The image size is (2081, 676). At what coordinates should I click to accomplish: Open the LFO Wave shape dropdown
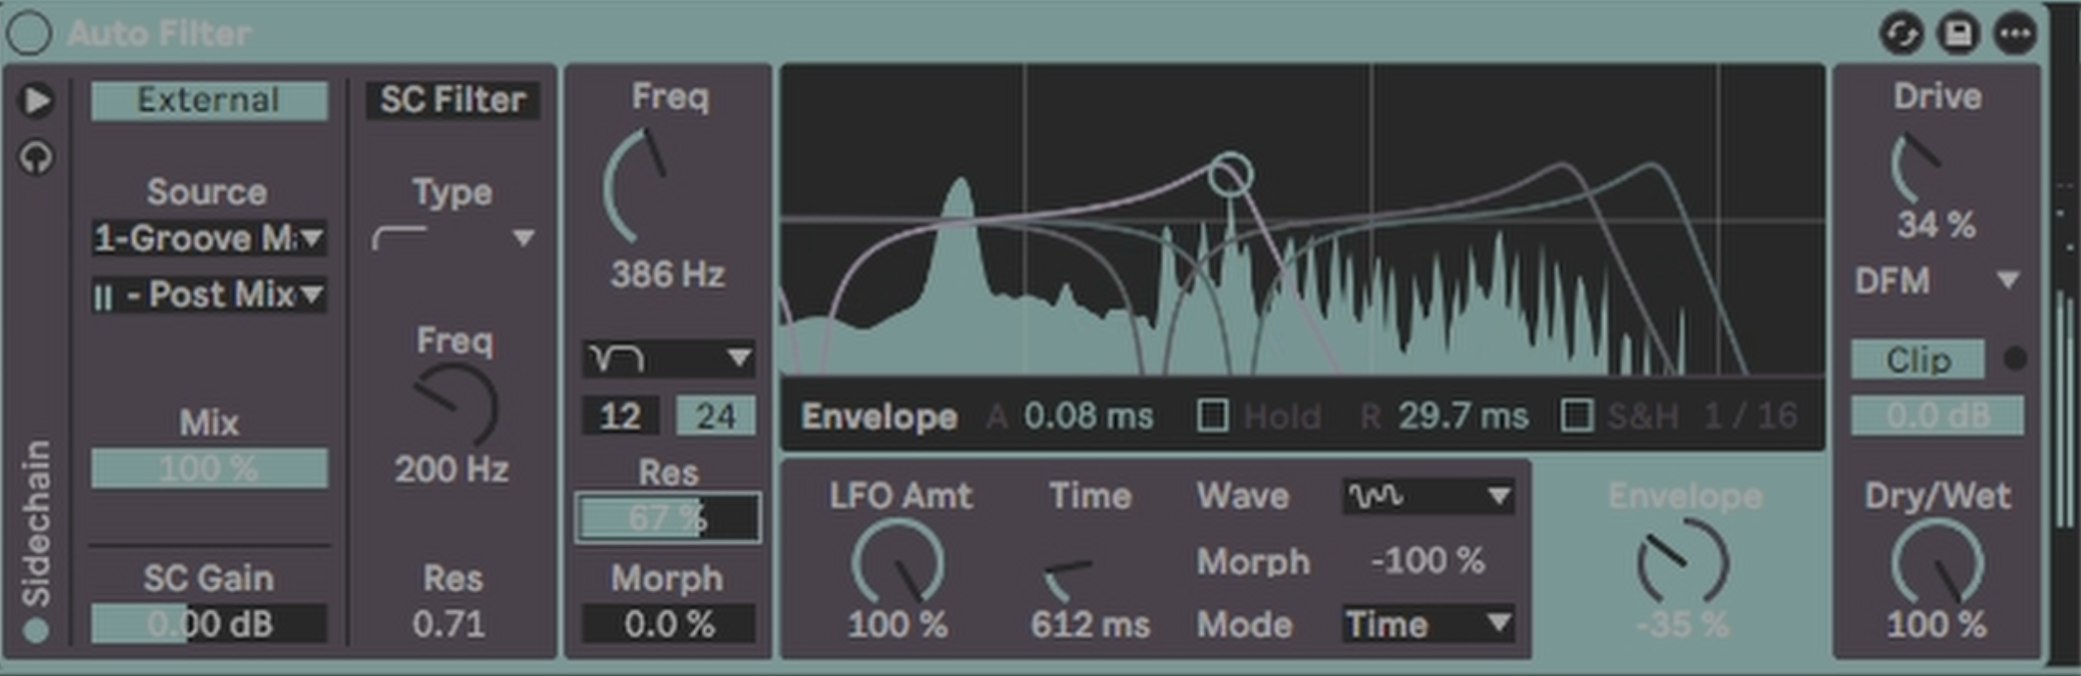[x=1427, y=496]
